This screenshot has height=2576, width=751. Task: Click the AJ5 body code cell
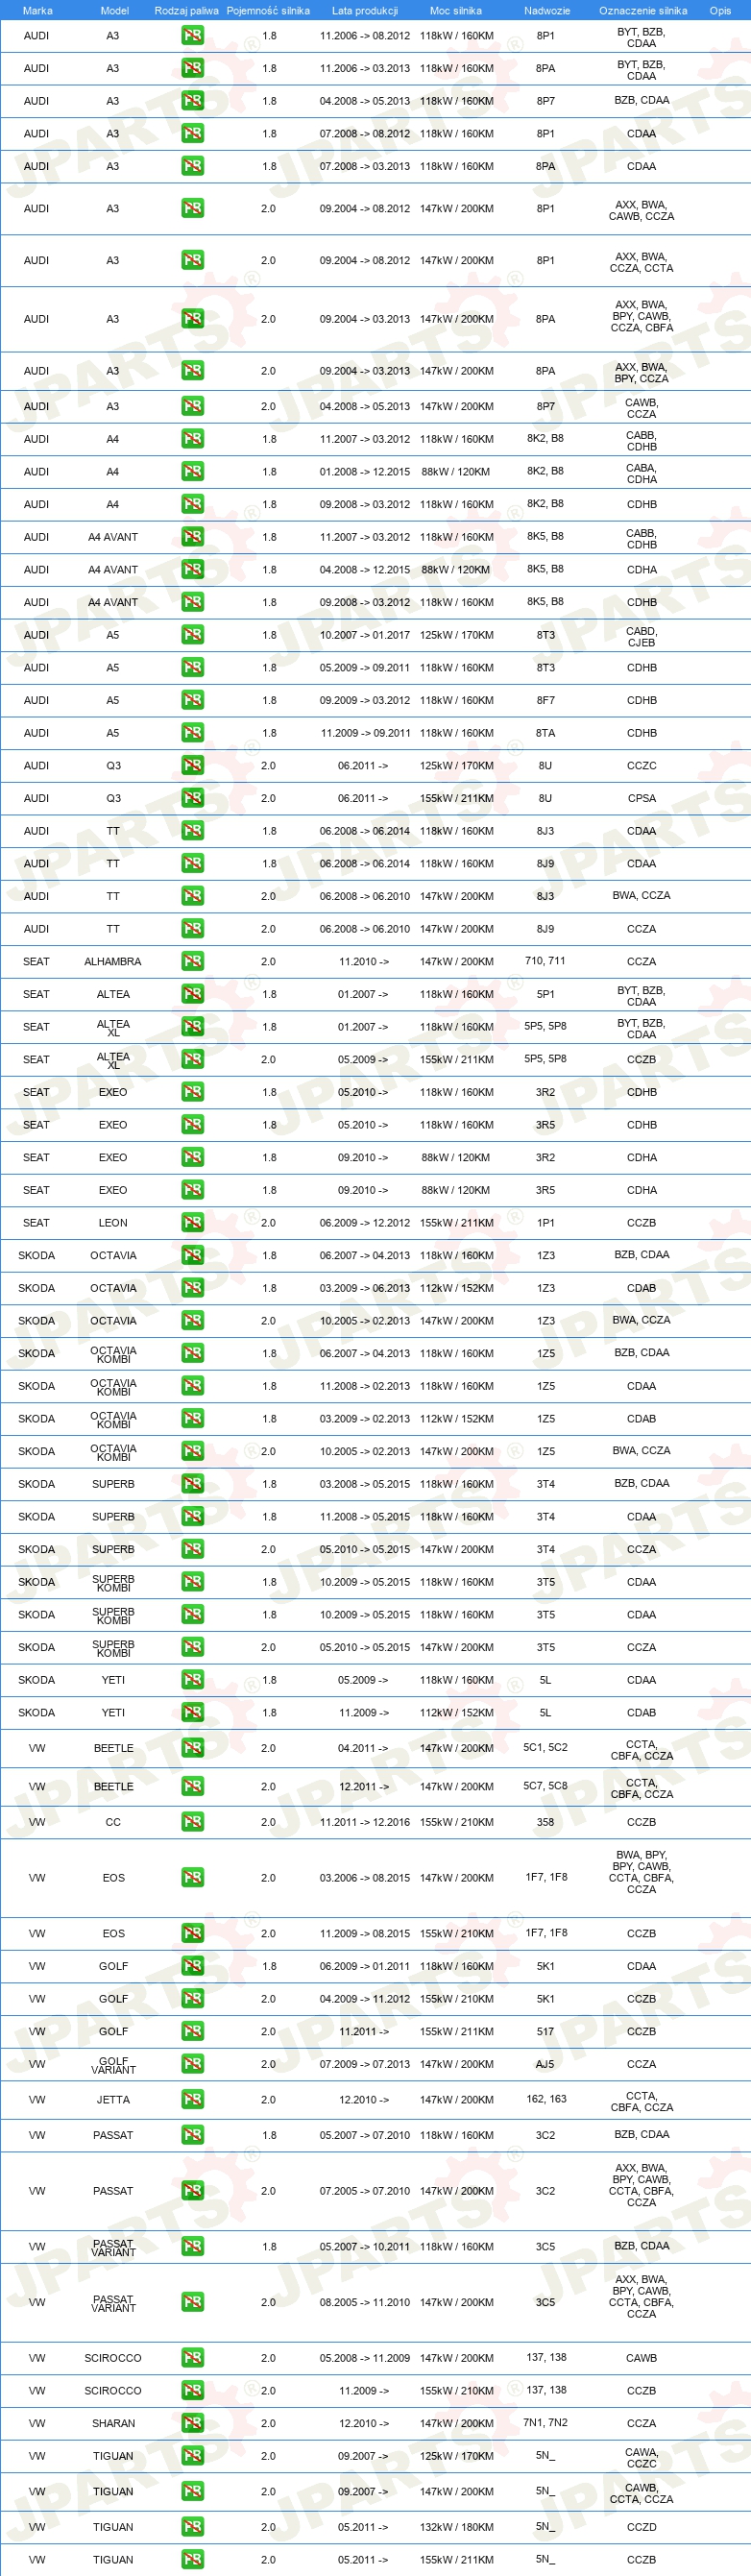[545, 2064]
